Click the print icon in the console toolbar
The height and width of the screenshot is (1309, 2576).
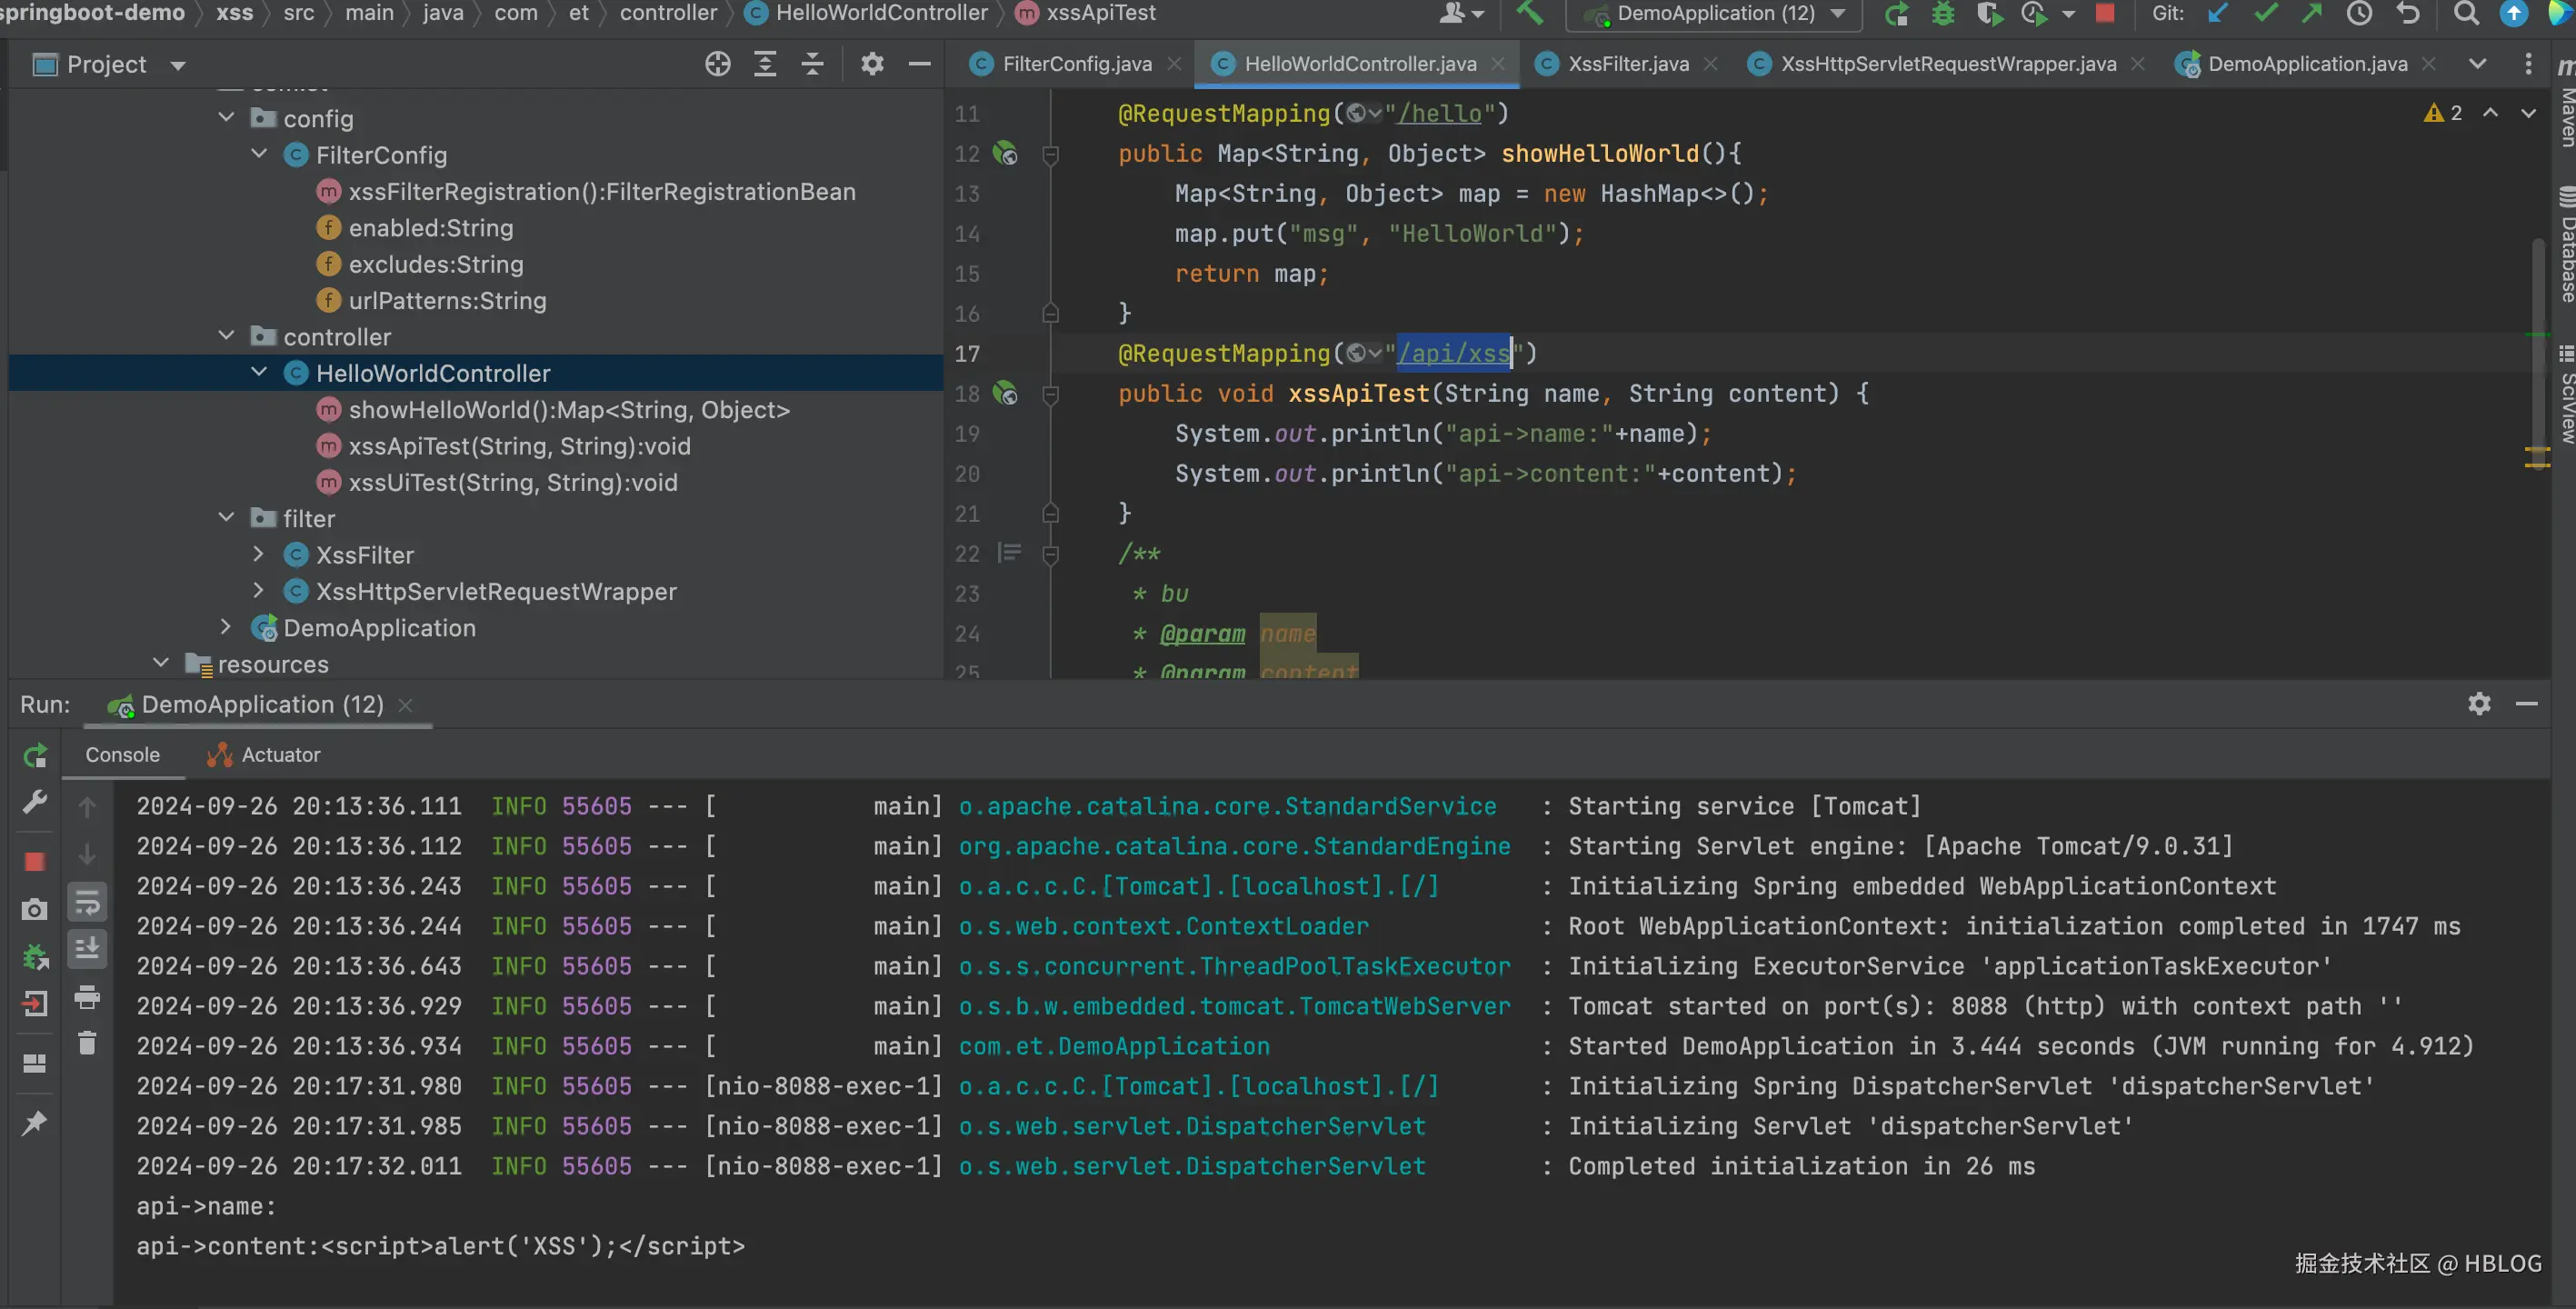click(87, 997)
